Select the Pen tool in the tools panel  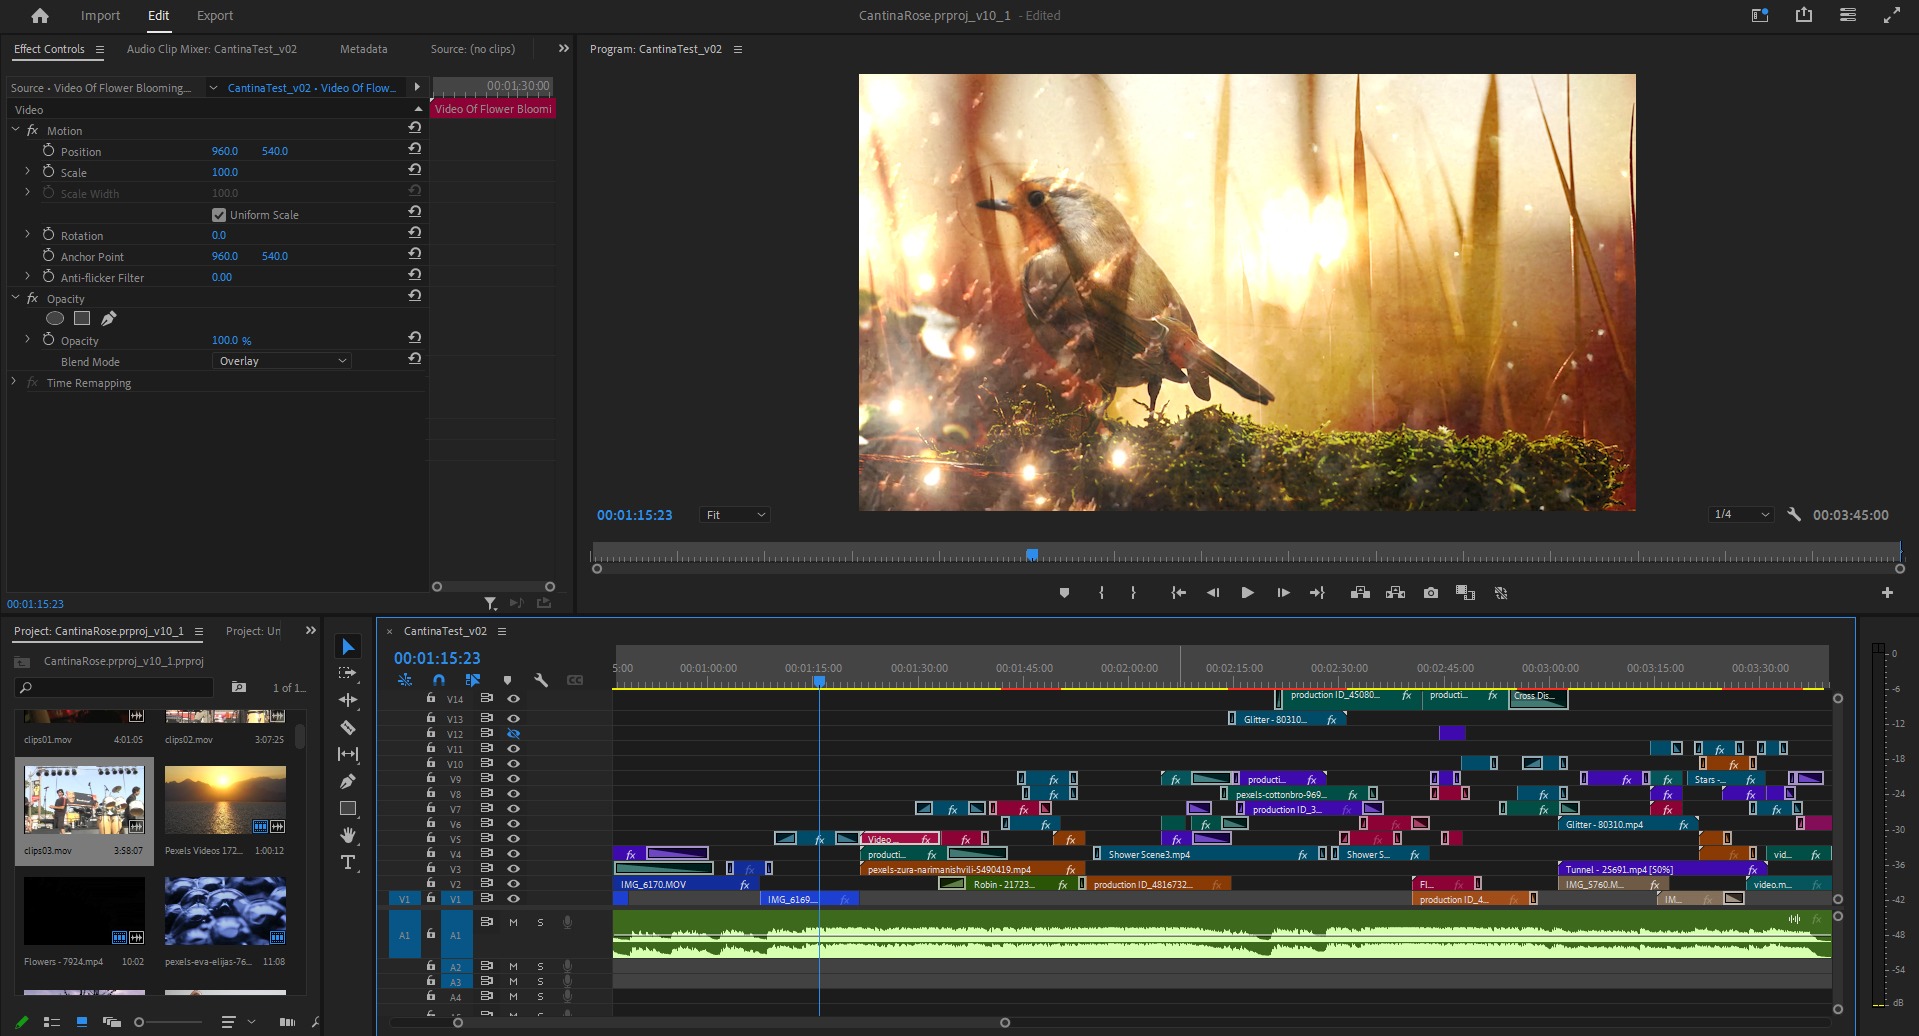(x=348, y=781)
